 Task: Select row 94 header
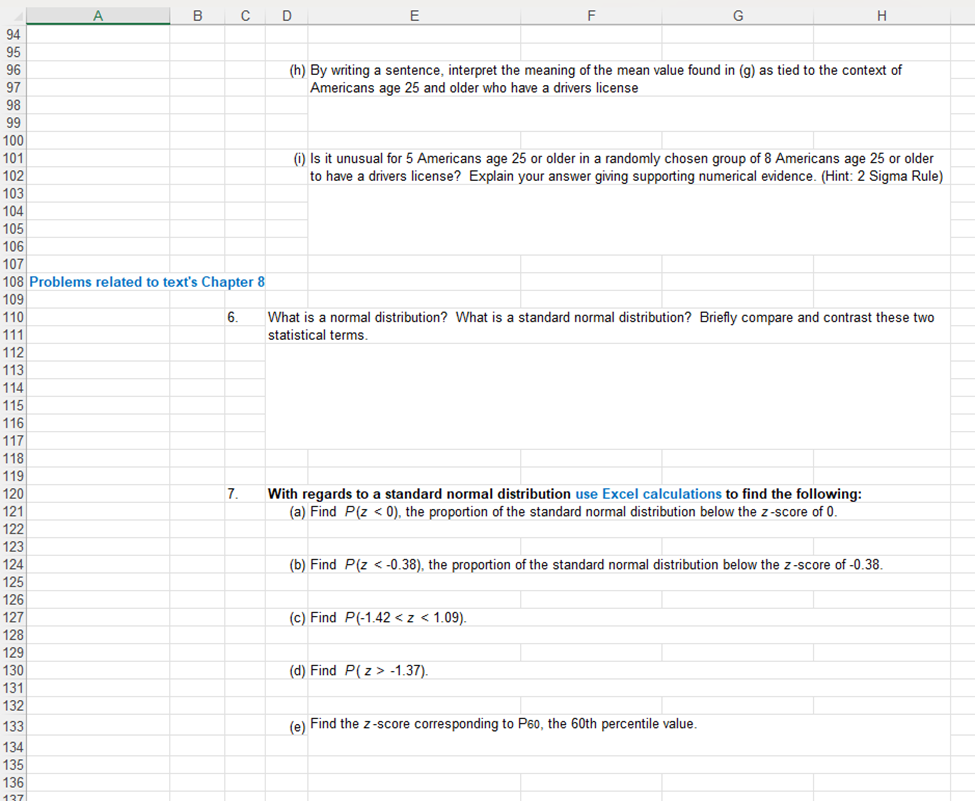pyautogui.click(x=13, y=34)
